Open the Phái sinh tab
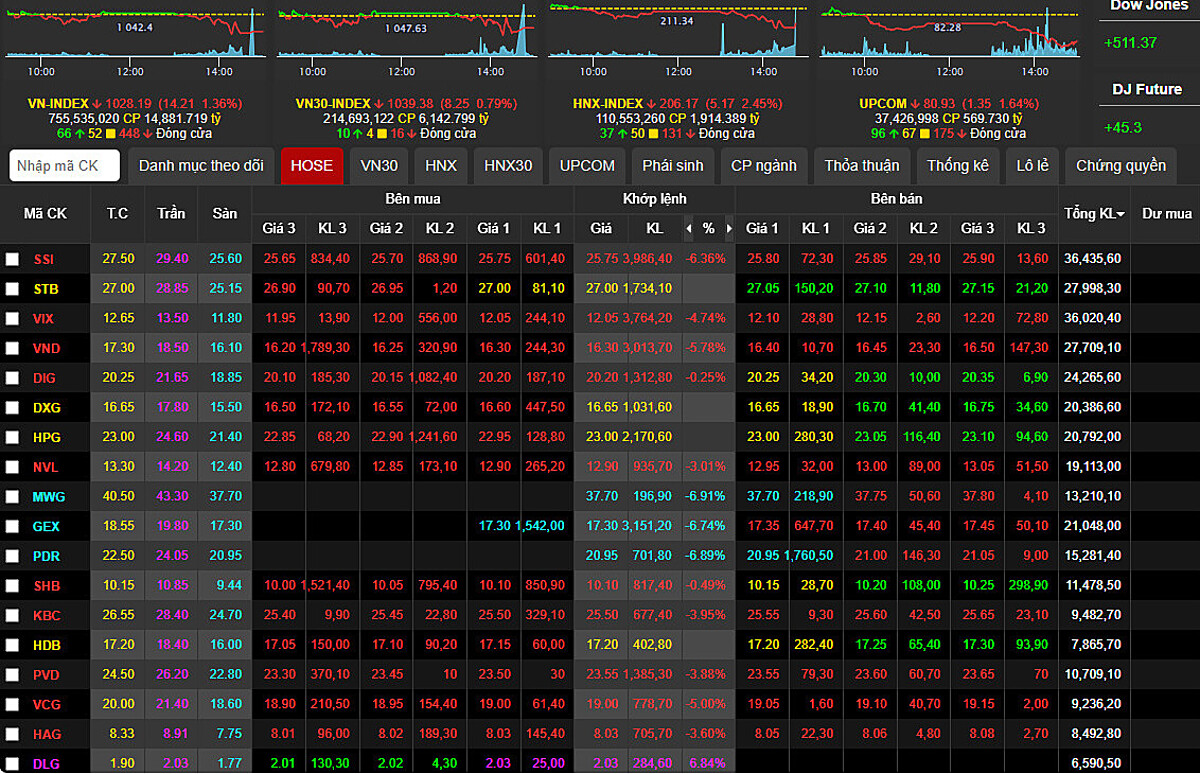The width and height of the screenshot is (1200, 774). click(672, 166)
